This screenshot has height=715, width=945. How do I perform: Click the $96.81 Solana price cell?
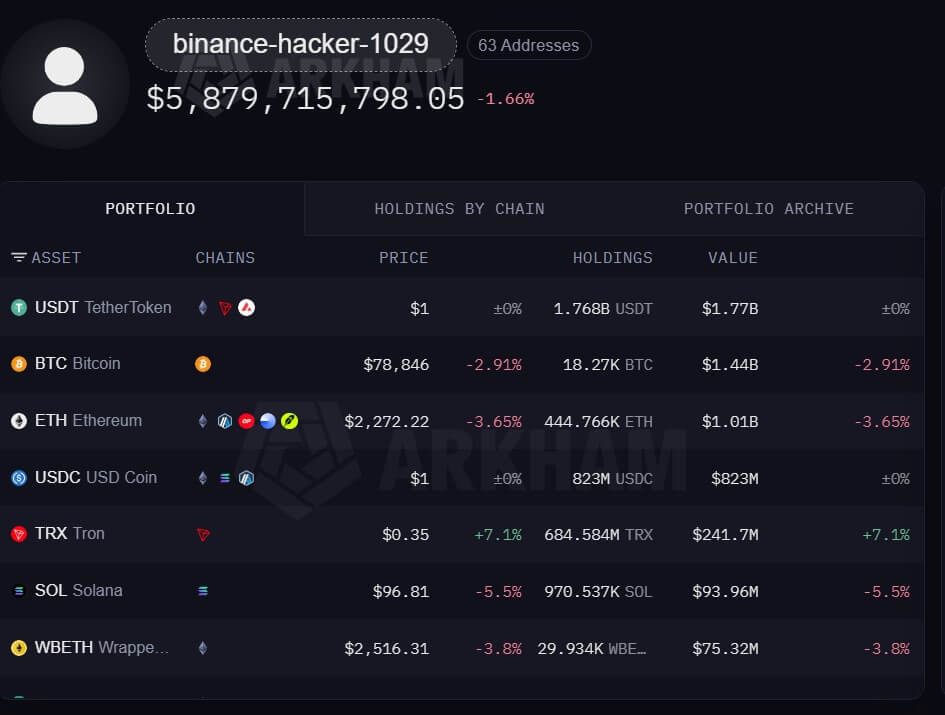(x=401, y=591)
